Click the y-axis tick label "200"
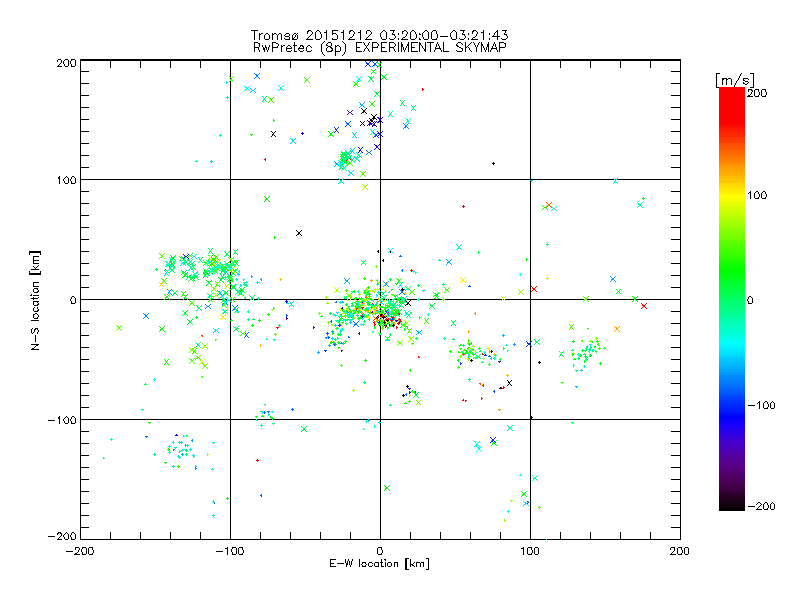This screenshot has height=600, width=800. [x=66, y=63]
